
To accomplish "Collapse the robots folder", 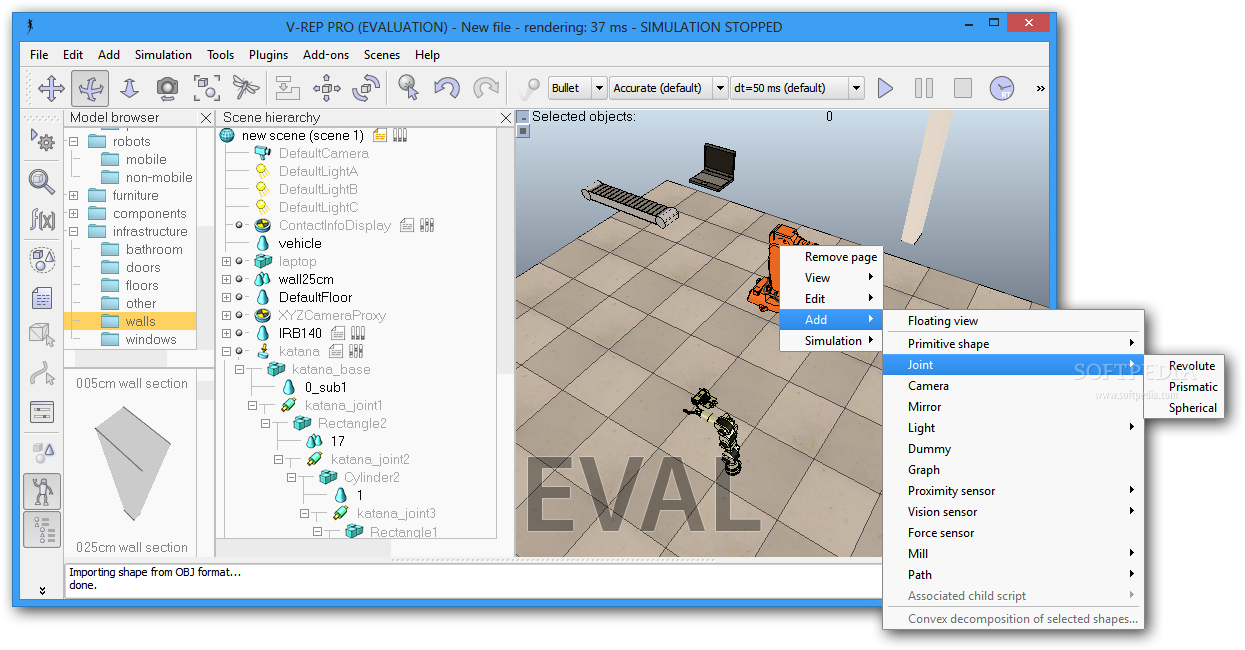I will [x=73, y=142].
